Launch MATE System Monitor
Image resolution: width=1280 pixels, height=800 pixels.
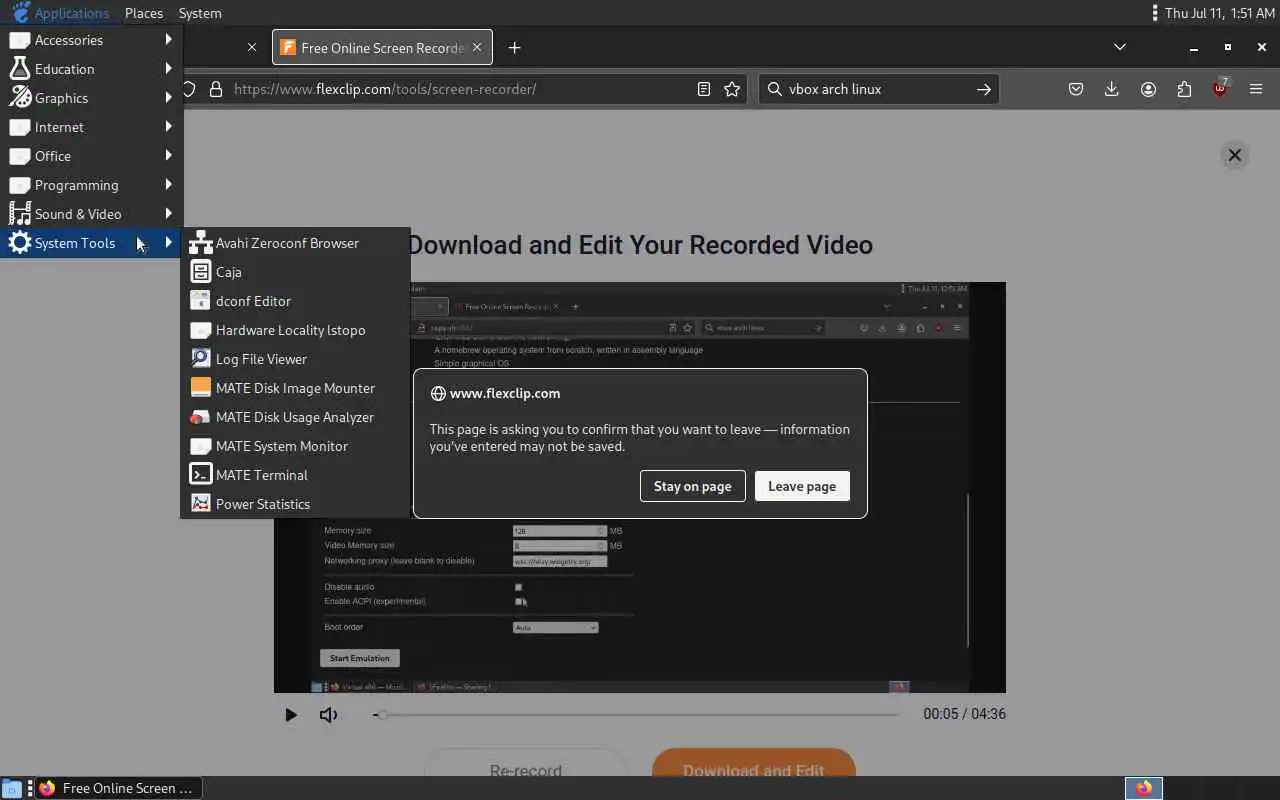295,446
